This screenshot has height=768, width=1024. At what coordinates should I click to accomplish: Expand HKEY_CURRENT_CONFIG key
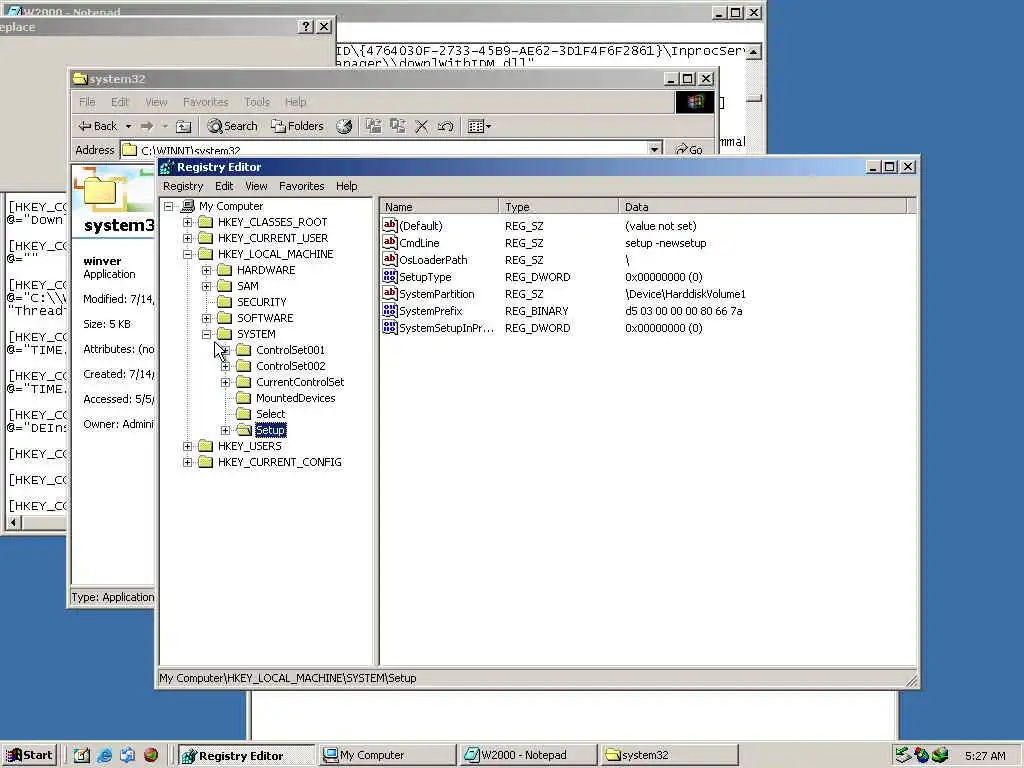click(187, 462)
